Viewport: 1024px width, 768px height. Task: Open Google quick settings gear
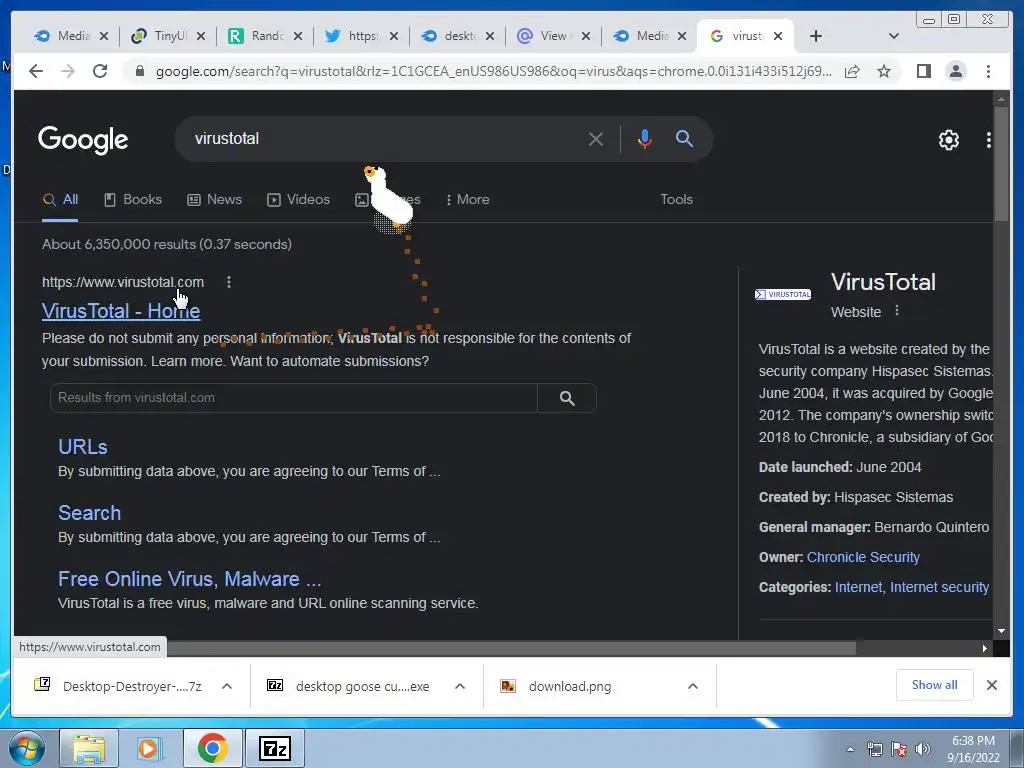tap(948, 140)
